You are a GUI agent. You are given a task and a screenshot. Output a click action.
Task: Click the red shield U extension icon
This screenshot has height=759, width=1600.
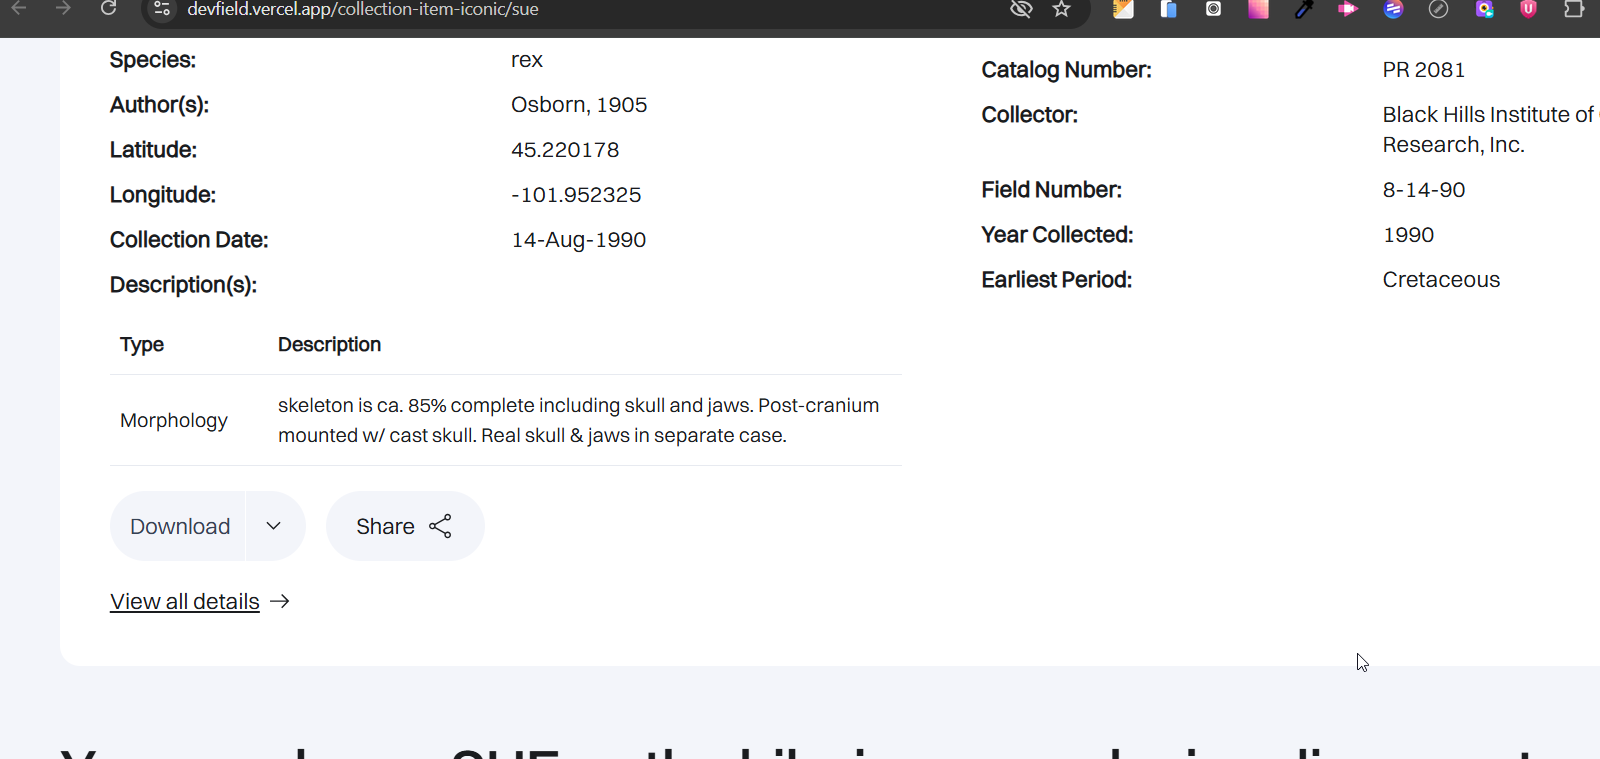tap(1528, 9)
